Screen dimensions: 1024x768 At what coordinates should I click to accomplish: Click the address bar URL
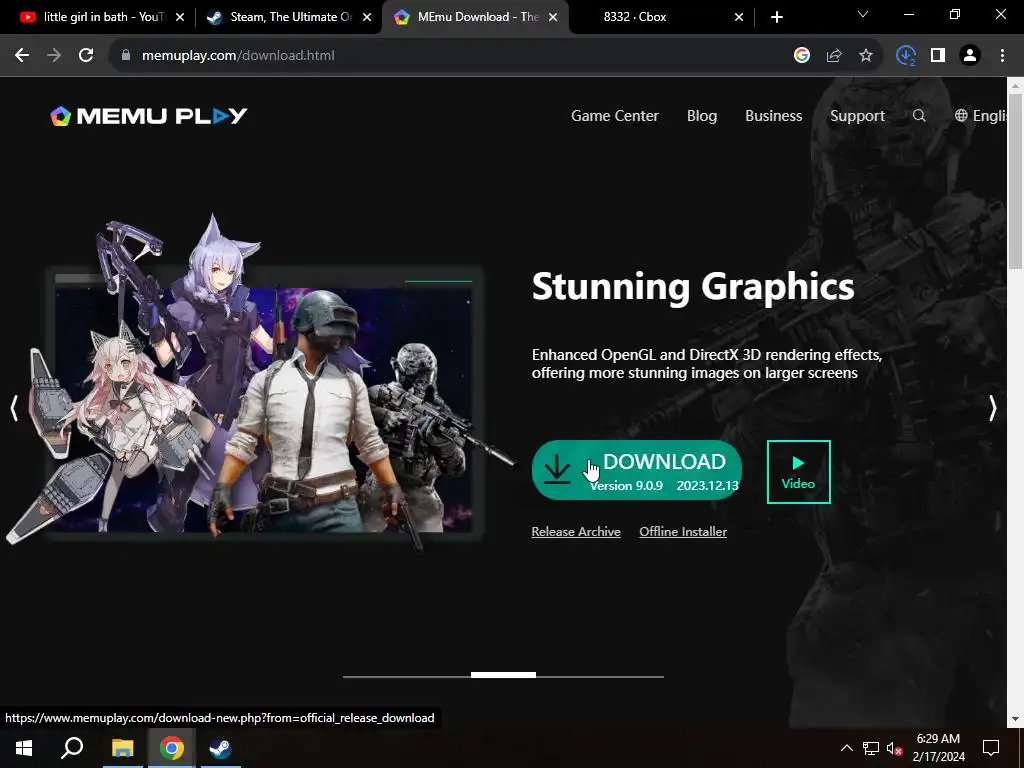(238, 56)
